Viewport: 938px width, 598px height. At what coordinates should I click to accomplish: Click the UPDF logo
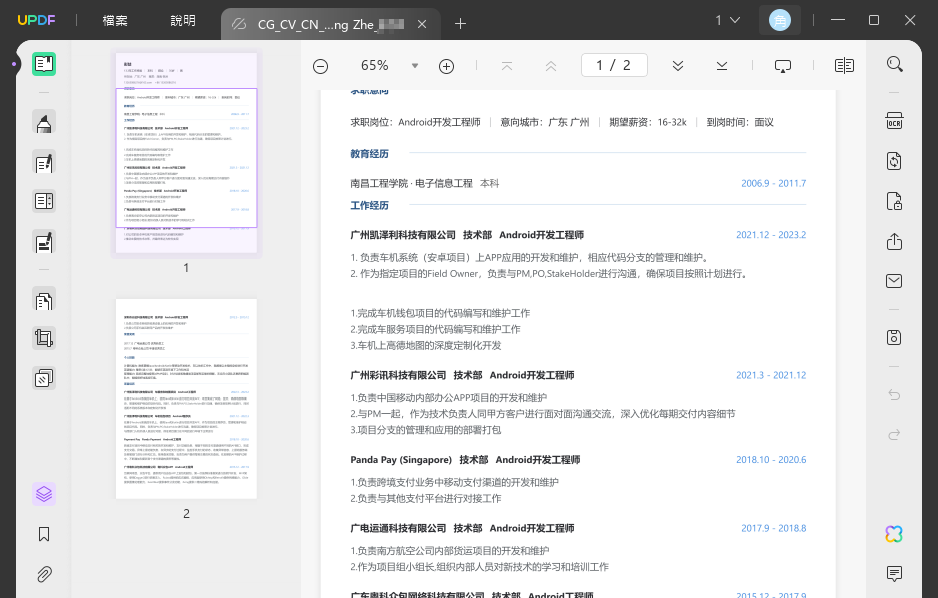[36, 20]
